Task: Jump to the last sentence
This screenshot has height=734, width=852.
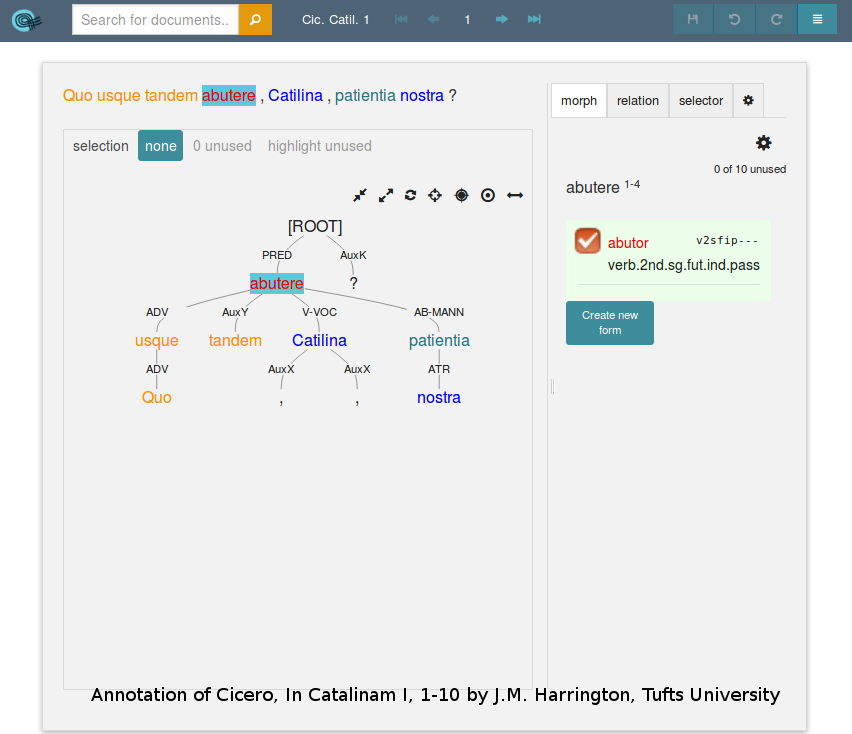Action: (x=534, y=19)
